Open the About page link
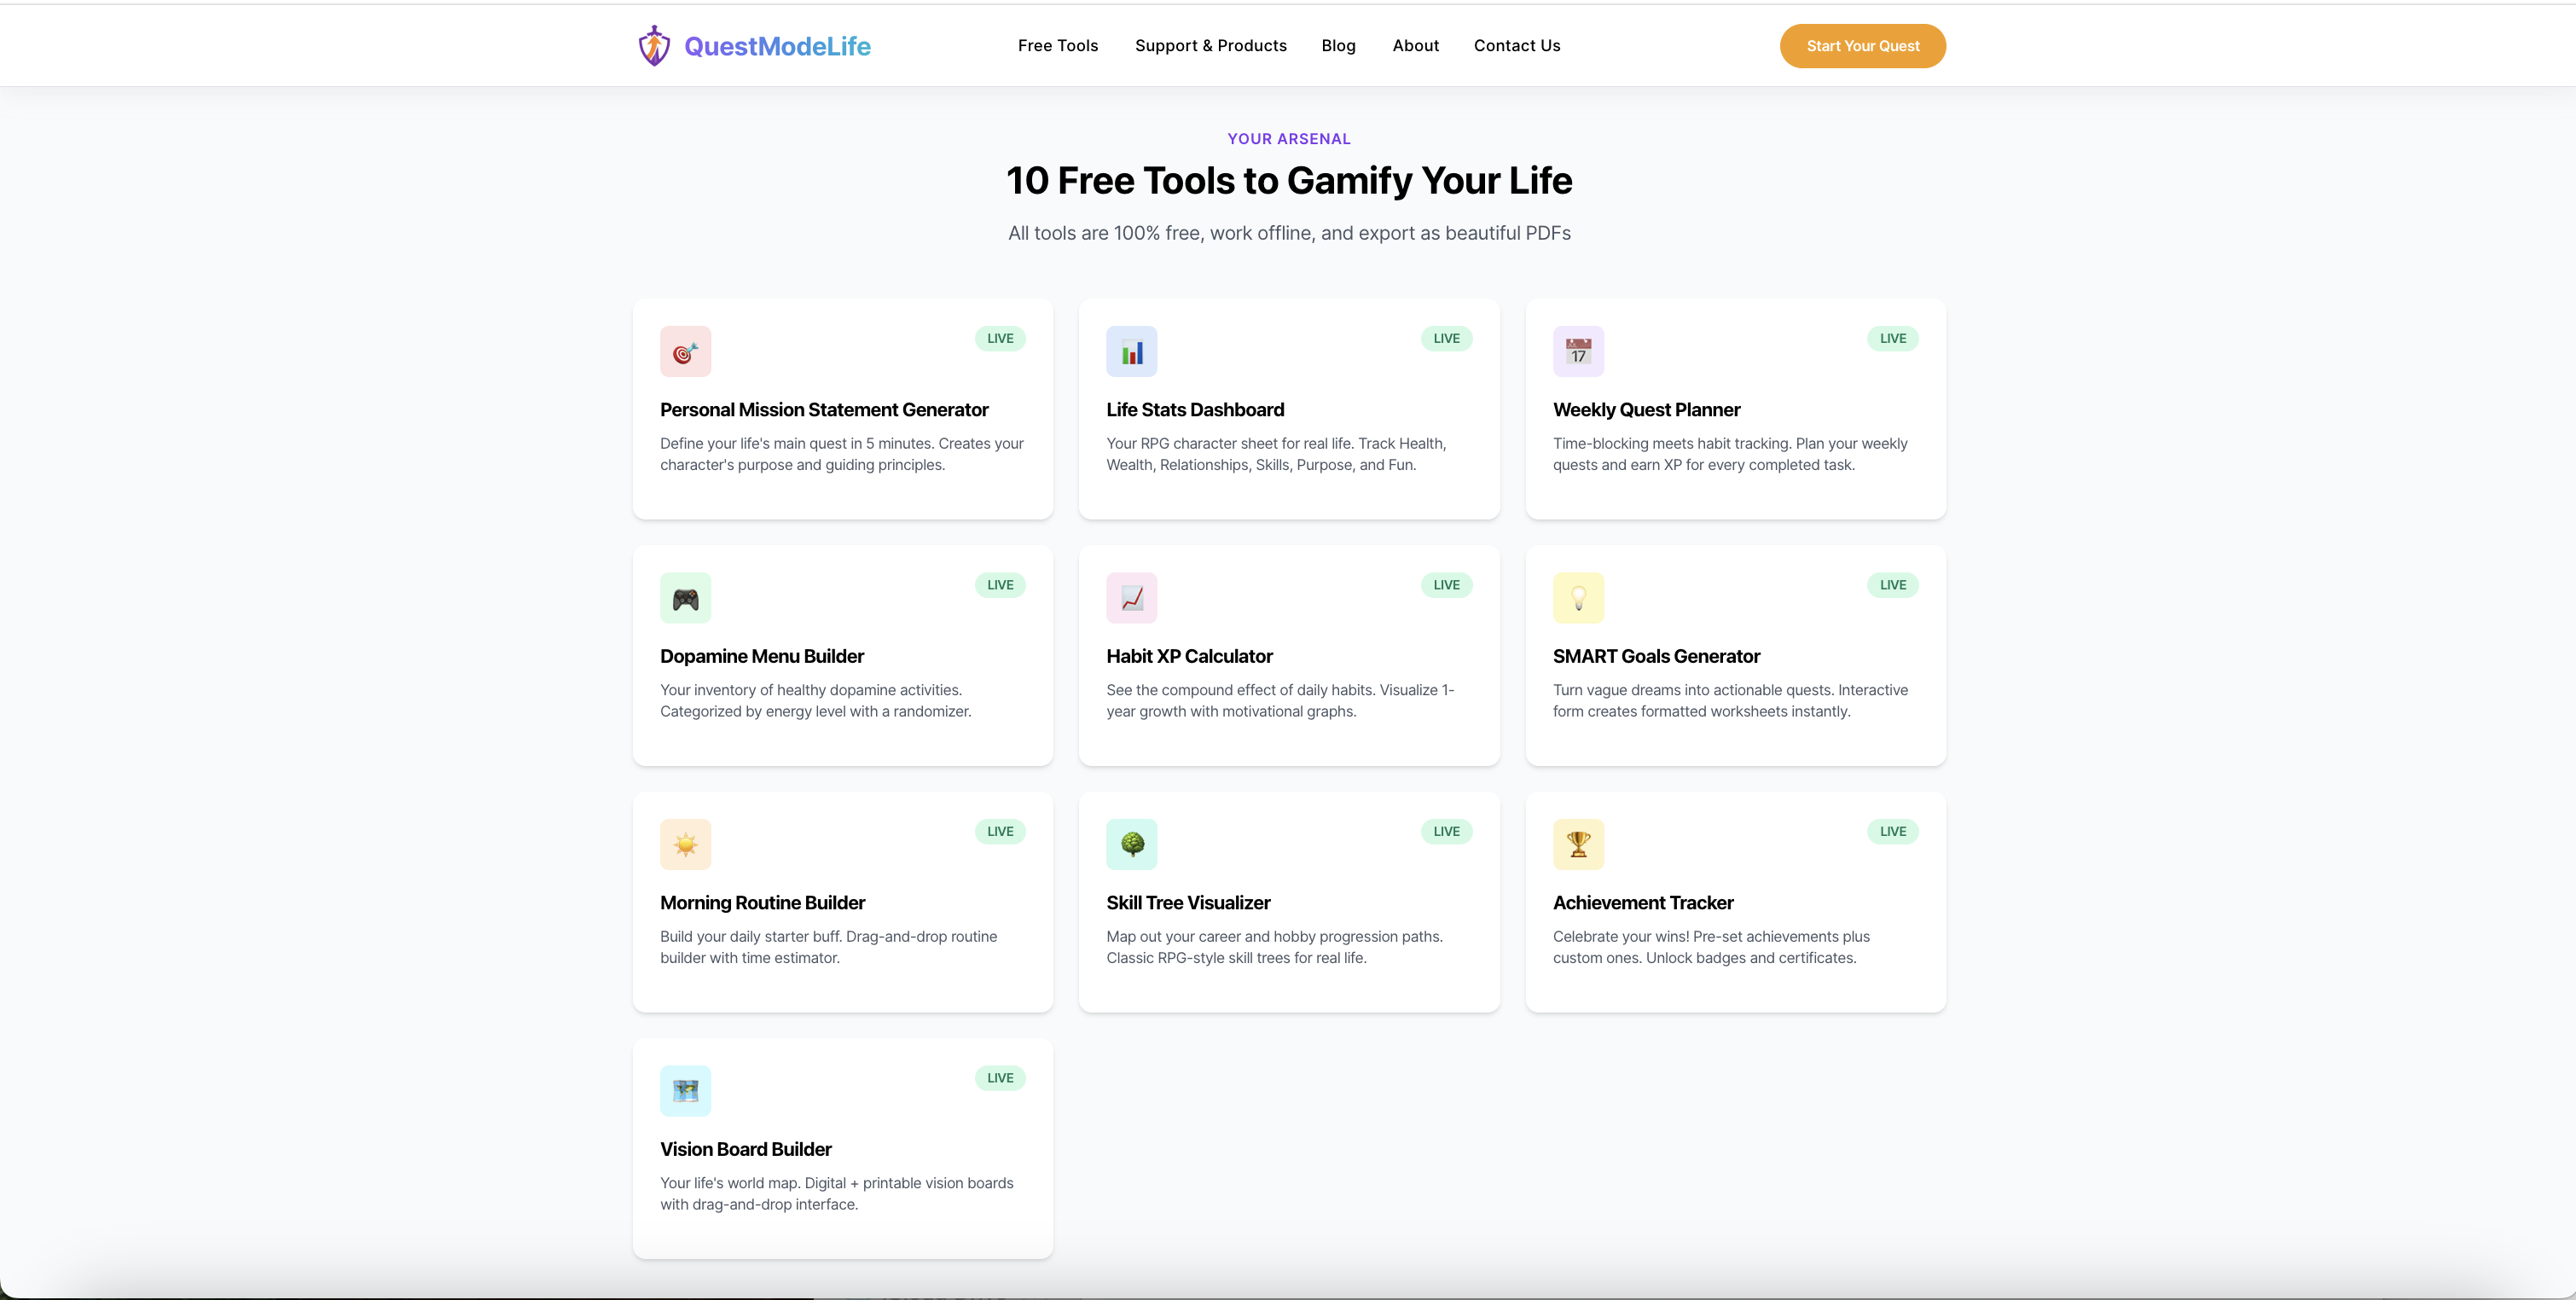This screenshot has height=1300, width=2576. (1415, 46)
